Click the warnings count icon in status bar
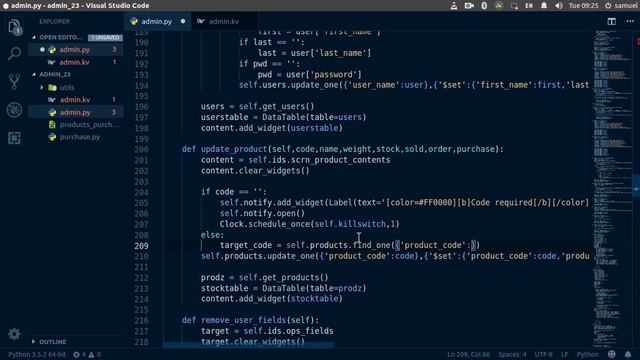 91,355
